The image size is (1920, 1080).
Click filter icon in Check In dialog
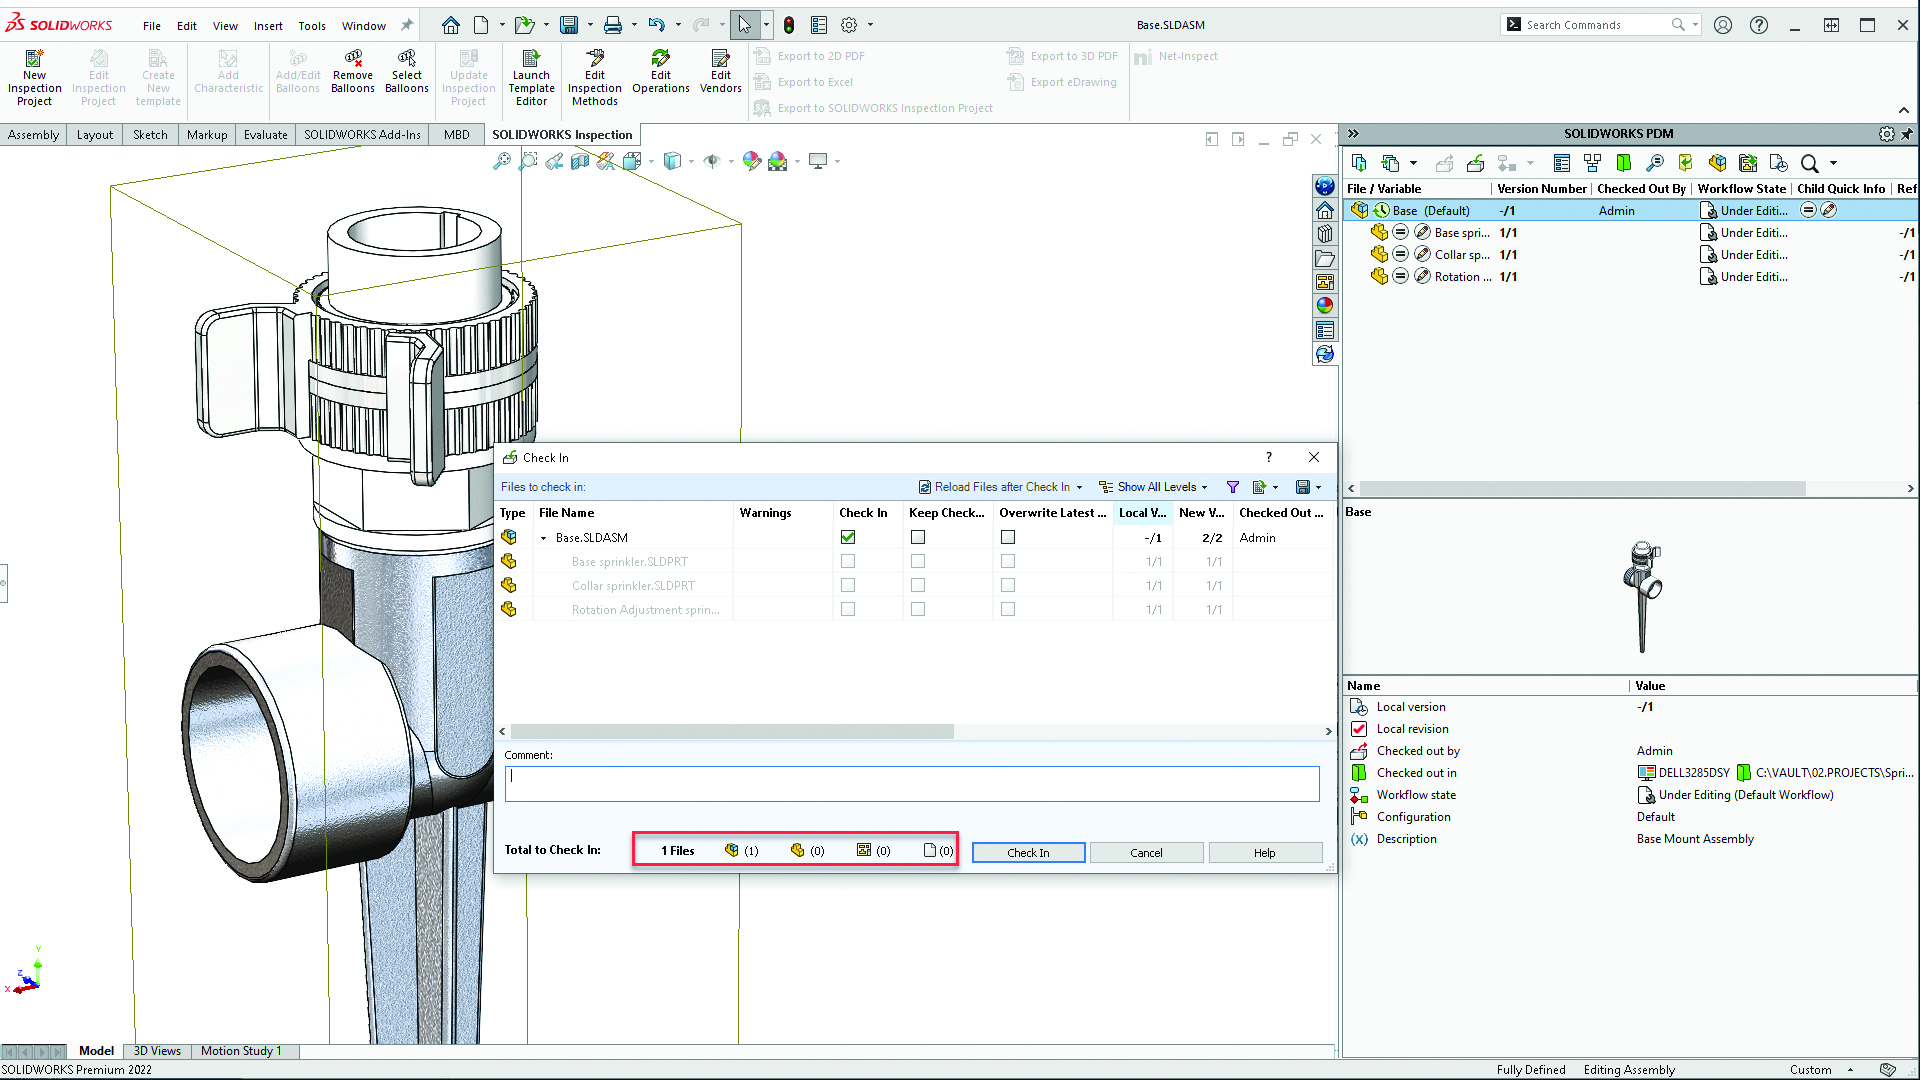click(1233, 487)
